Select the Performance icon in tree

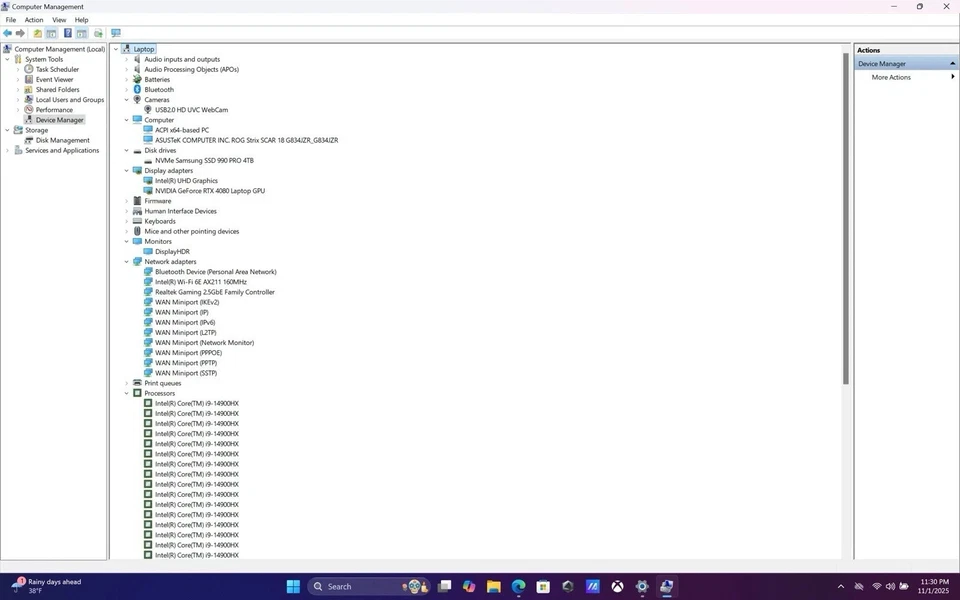tap(29, 110)
